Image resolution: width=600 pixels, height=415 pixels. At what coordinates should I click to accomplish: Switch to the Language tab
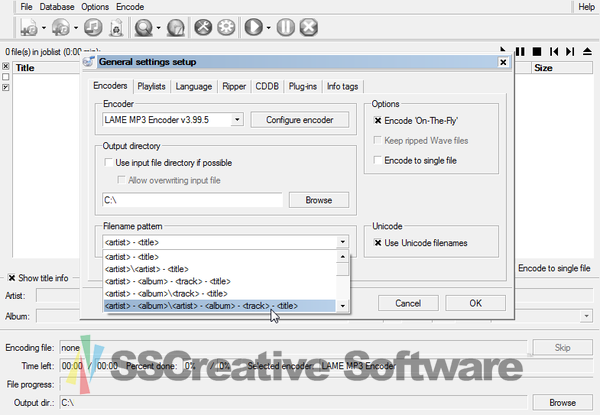[194, 86]
